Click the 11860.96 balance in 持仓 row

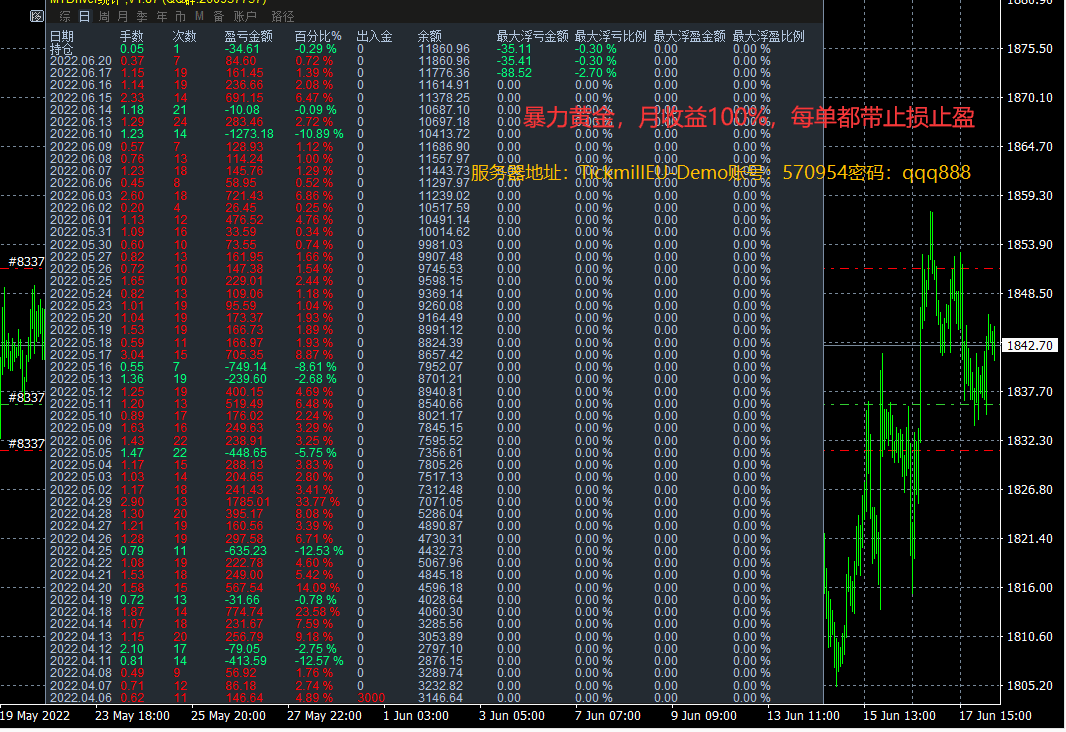click(444, 49)
